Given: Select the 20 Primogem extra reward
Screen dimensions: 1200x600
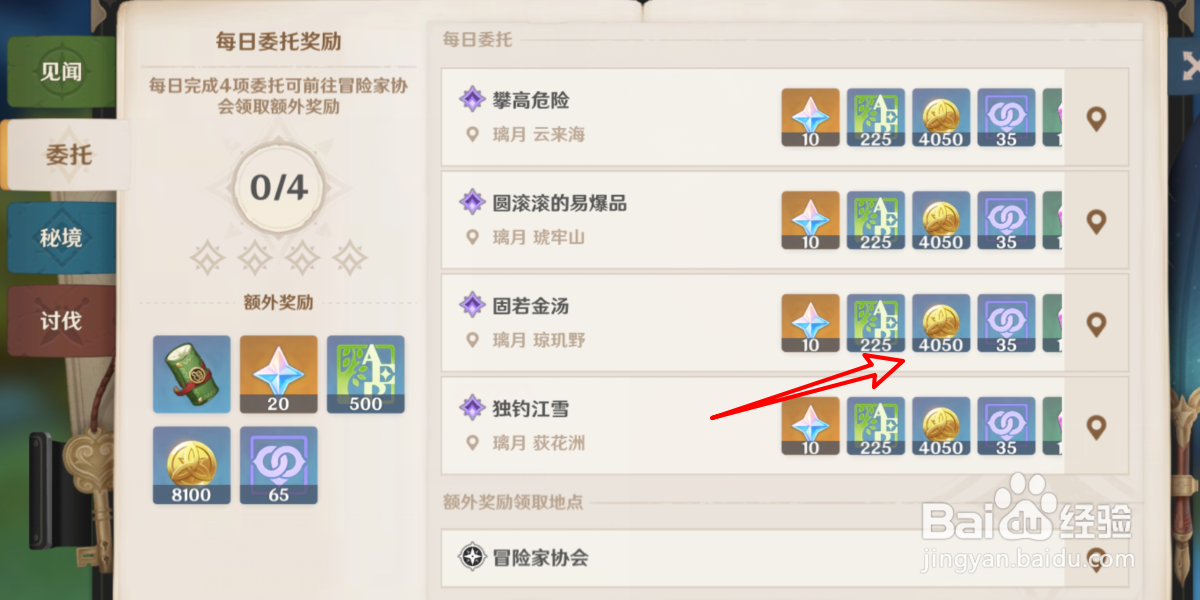Looking at the screenshot, I should click(279, 374).
